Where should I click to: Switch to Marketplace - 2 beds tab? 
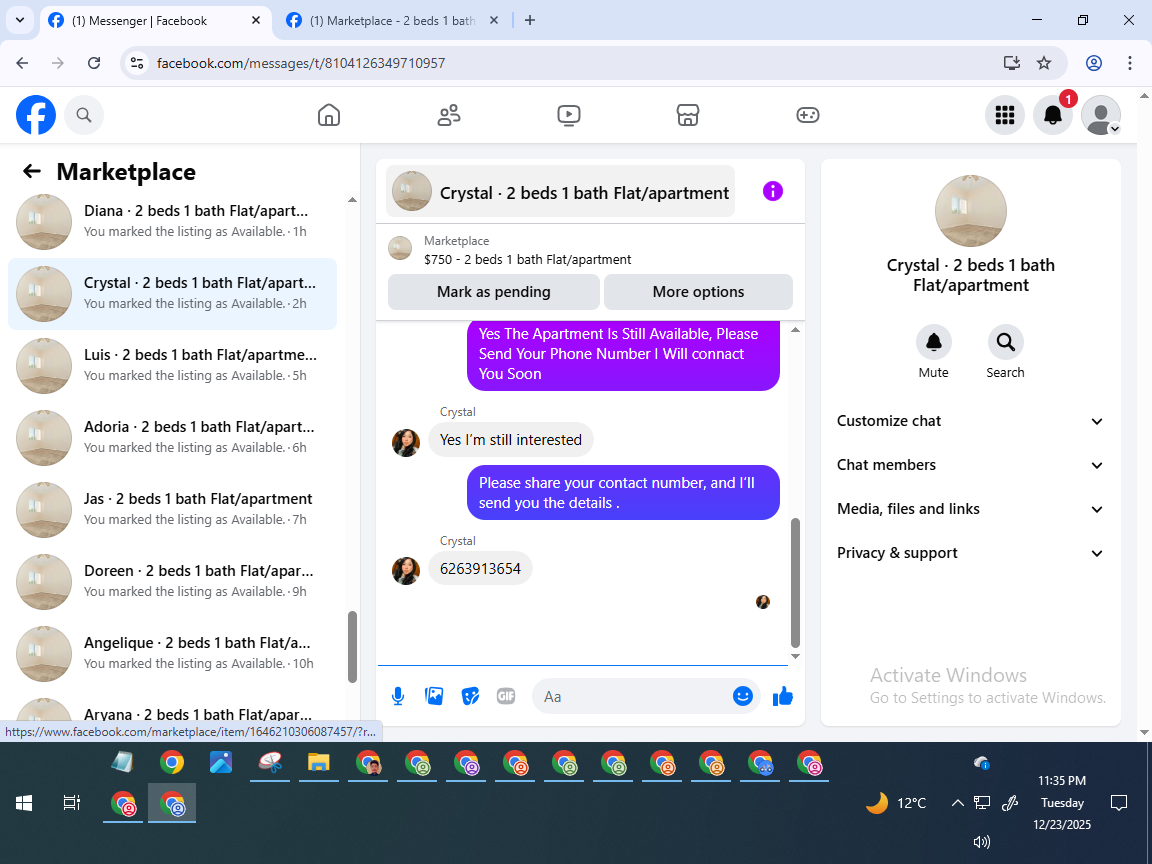point(393,21)
